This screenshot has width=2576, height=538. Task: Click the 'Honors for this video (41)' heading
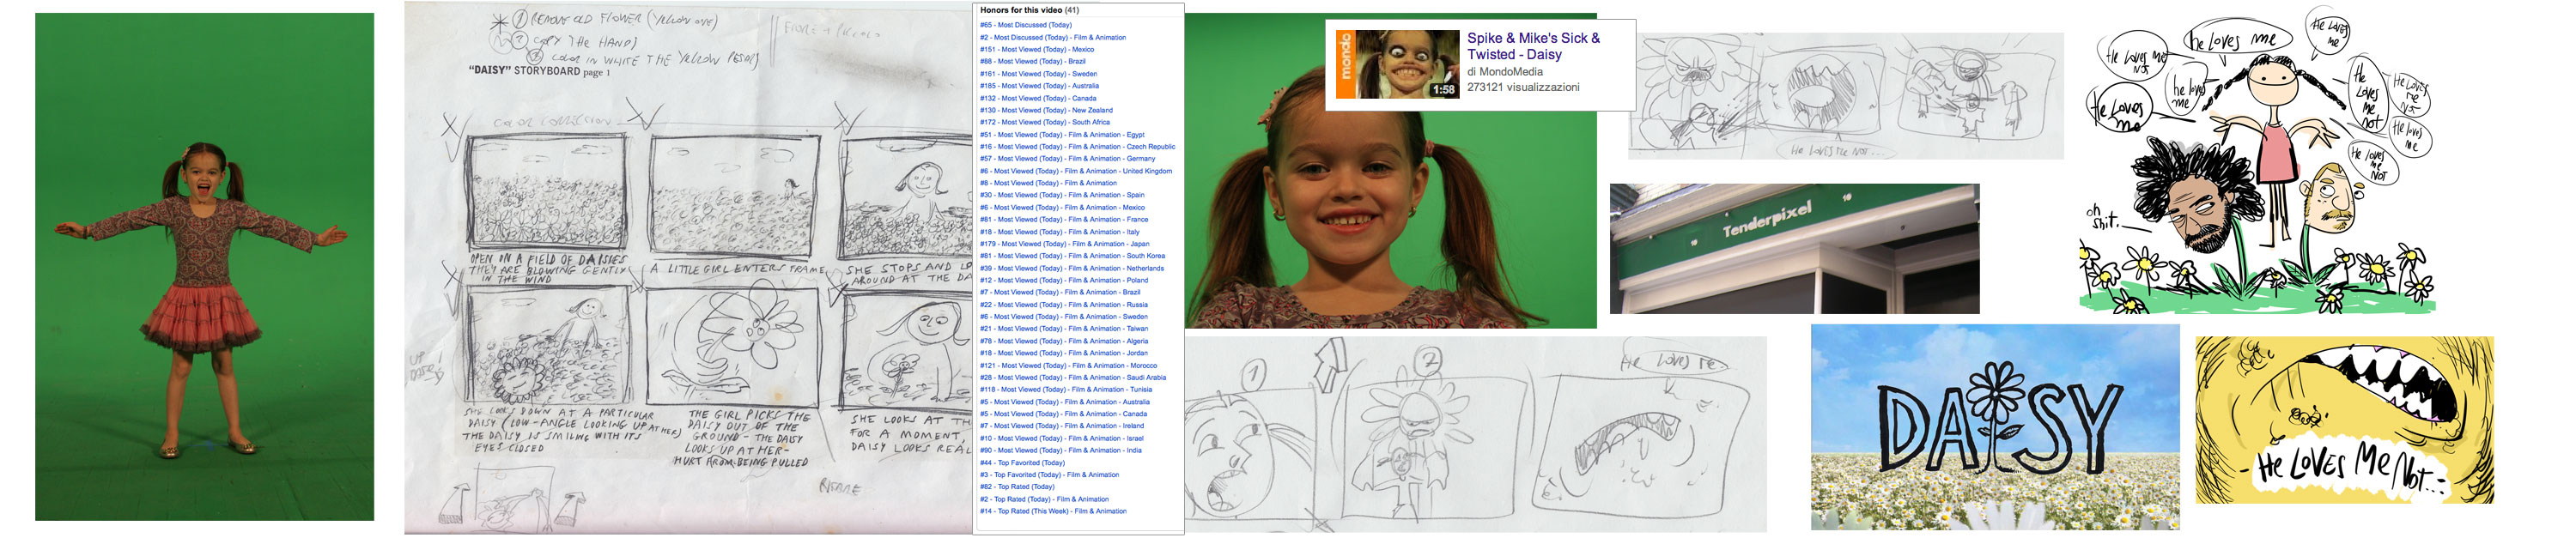[x=1029, y=10]
